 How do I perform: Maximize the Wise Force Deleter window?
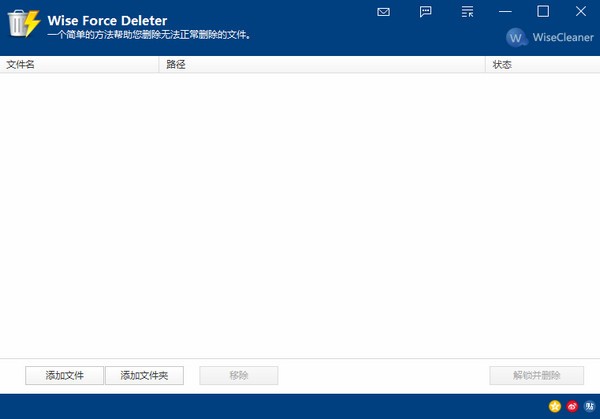(x=543, y=12)
